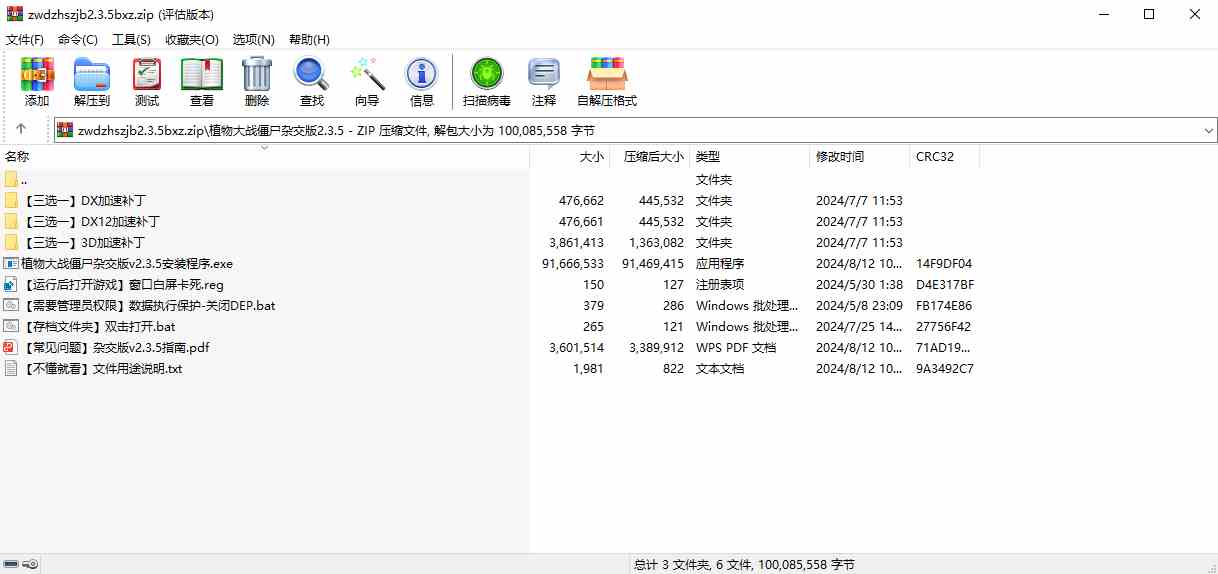Click the 文件用途说明.txt file icon
The height and width of the screenshot is (574, 1218).
coord(11,369)
